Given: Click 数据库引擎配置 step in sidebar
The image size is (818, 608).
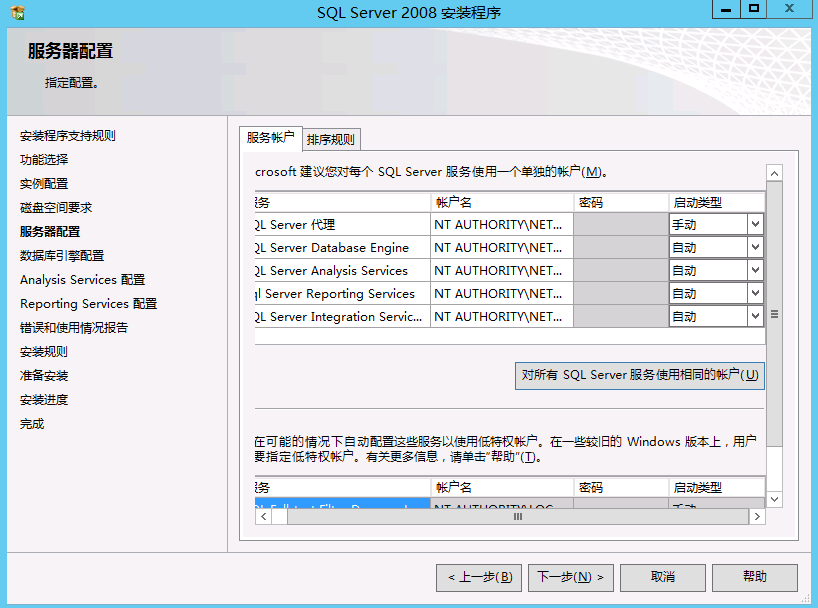Looking at the screenshot, I should [62, 256].
